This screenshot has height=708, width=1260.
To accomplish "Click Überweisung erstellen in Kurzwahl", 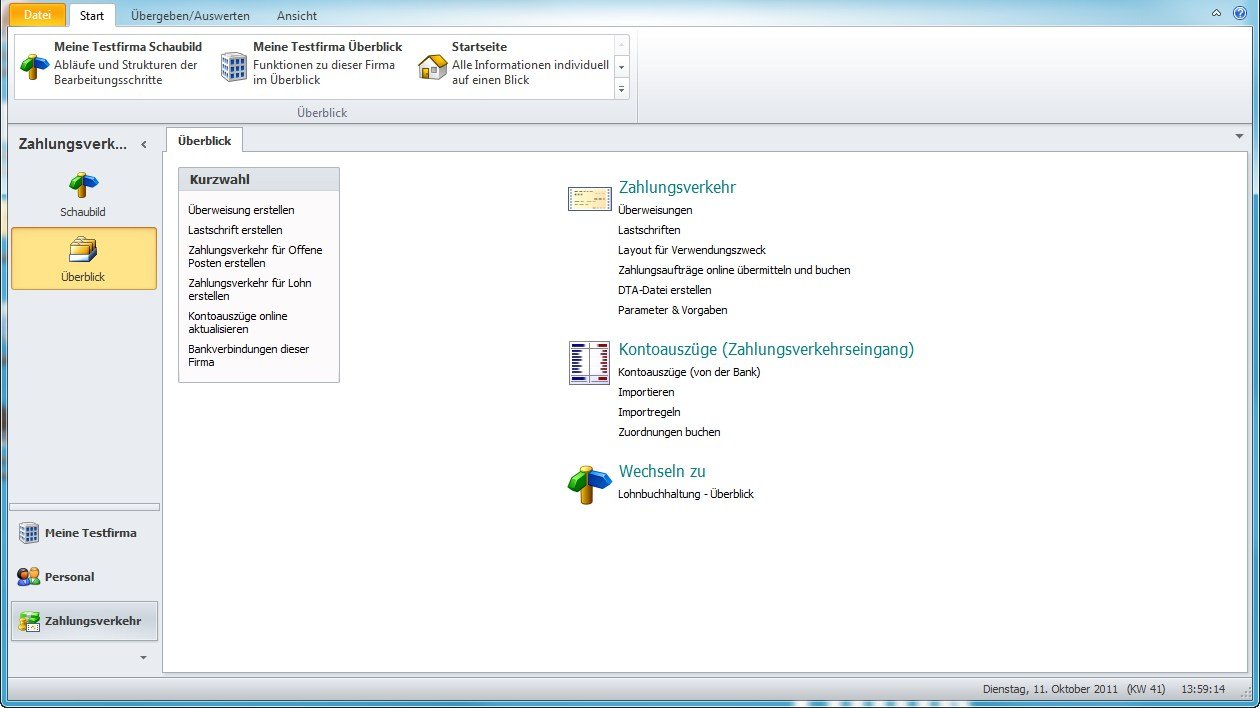I will pos(241,210).
